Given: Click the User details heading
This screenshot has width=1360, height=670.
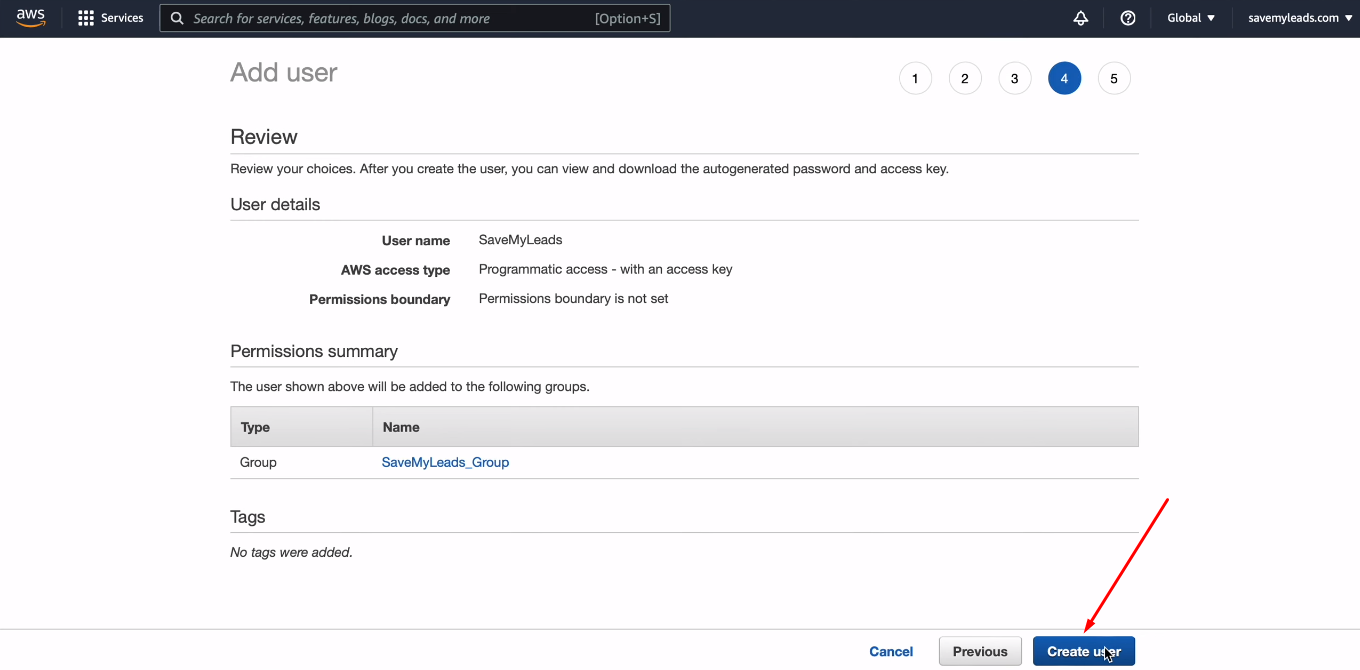Looking at the screenshot, I should [275, 204].
